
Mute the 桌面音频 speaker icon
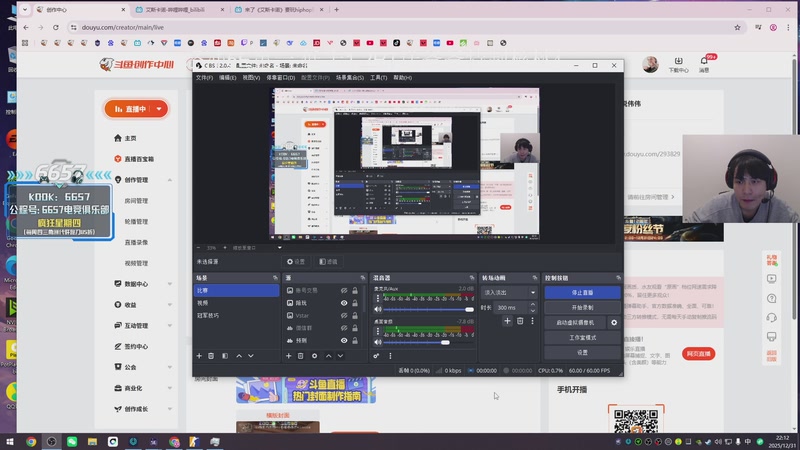pos(378,342)
